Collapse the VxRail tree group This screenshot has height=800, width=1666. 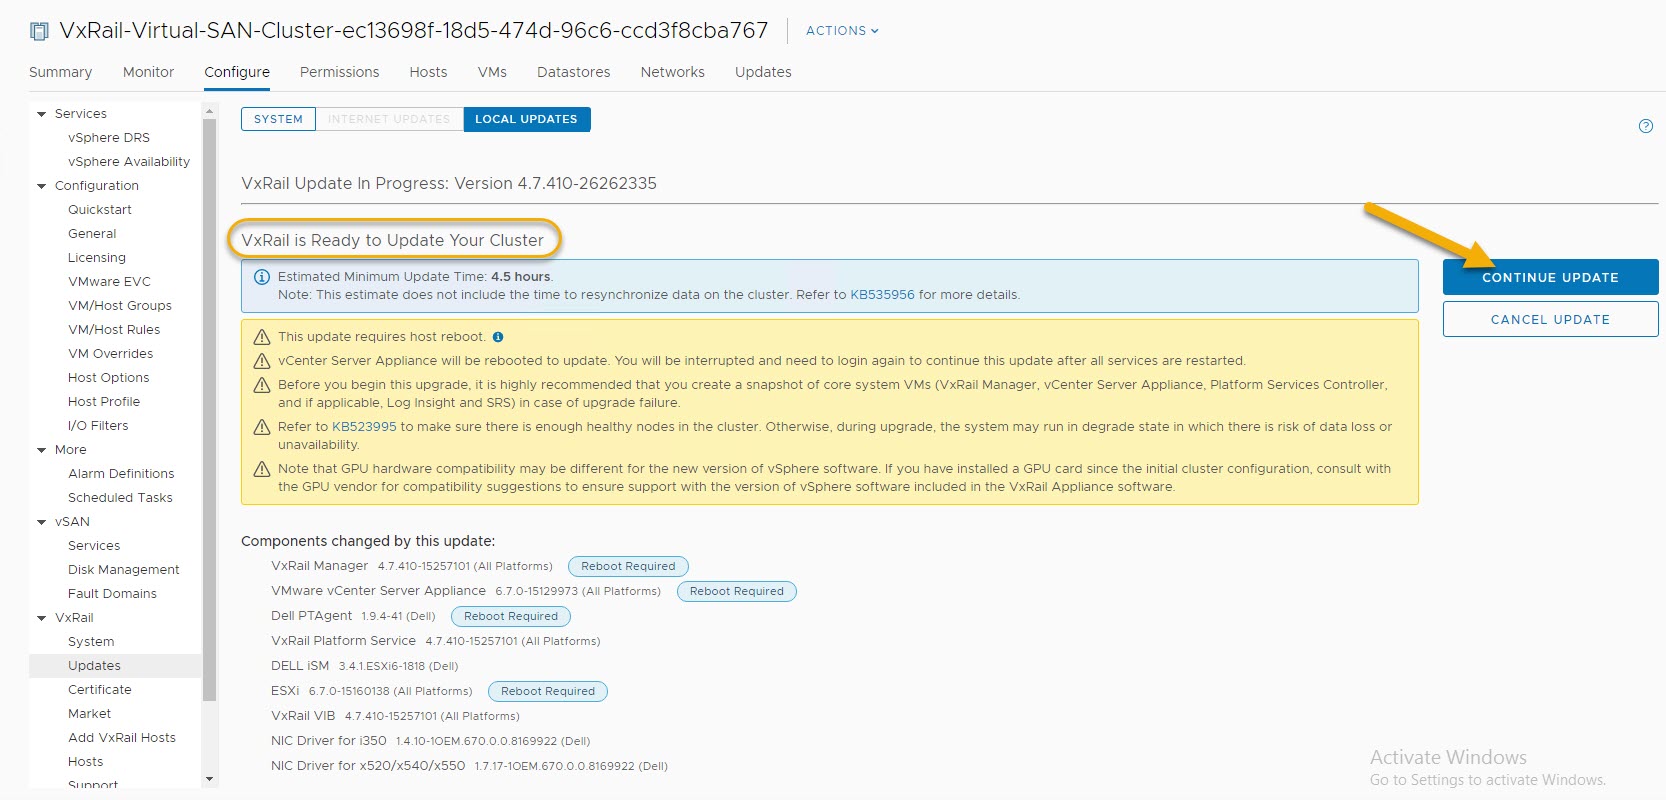[42, 618]
